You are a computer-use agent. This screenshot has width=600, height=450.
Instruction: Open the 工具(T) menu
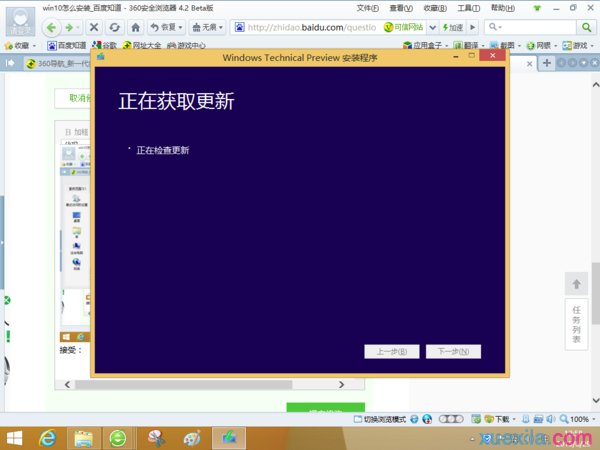(469, 8)
